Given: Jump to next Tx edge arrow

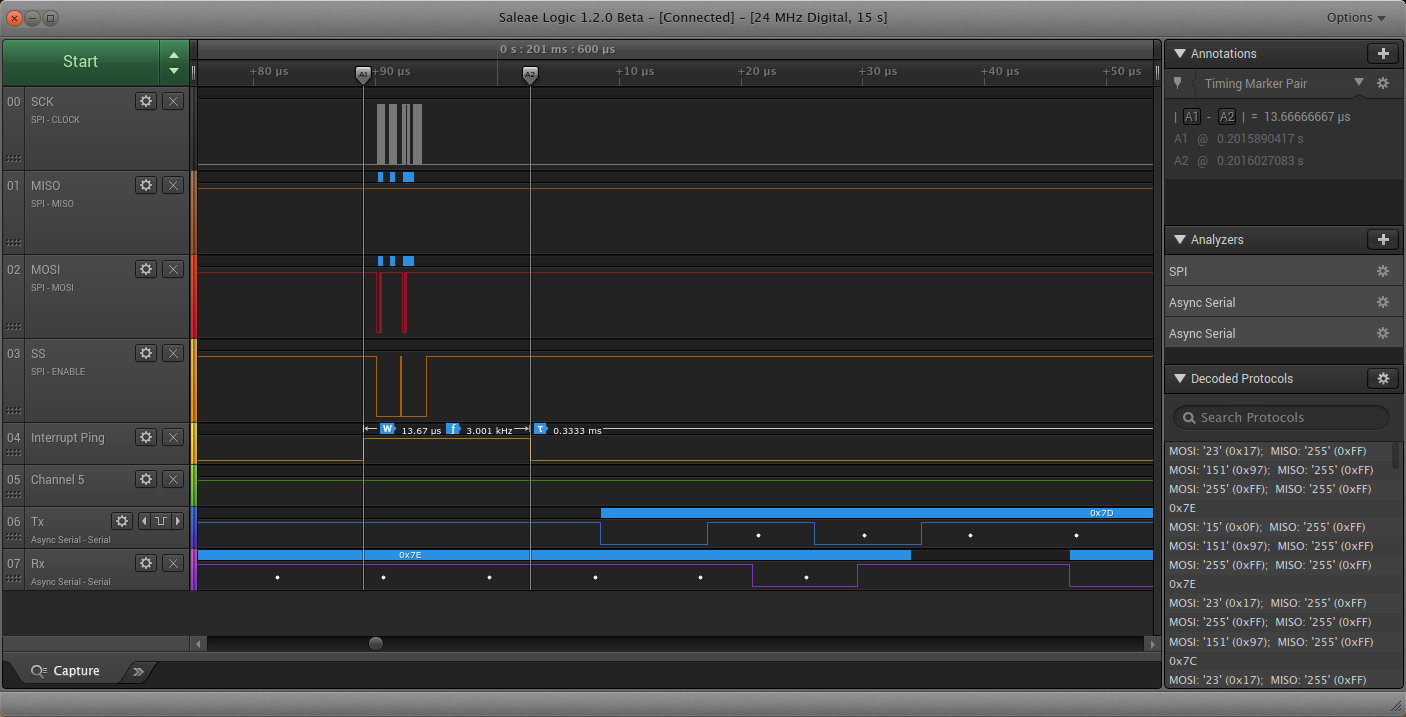Looking at the screenshot, I should pyautogui.click(x=178, y=521).
